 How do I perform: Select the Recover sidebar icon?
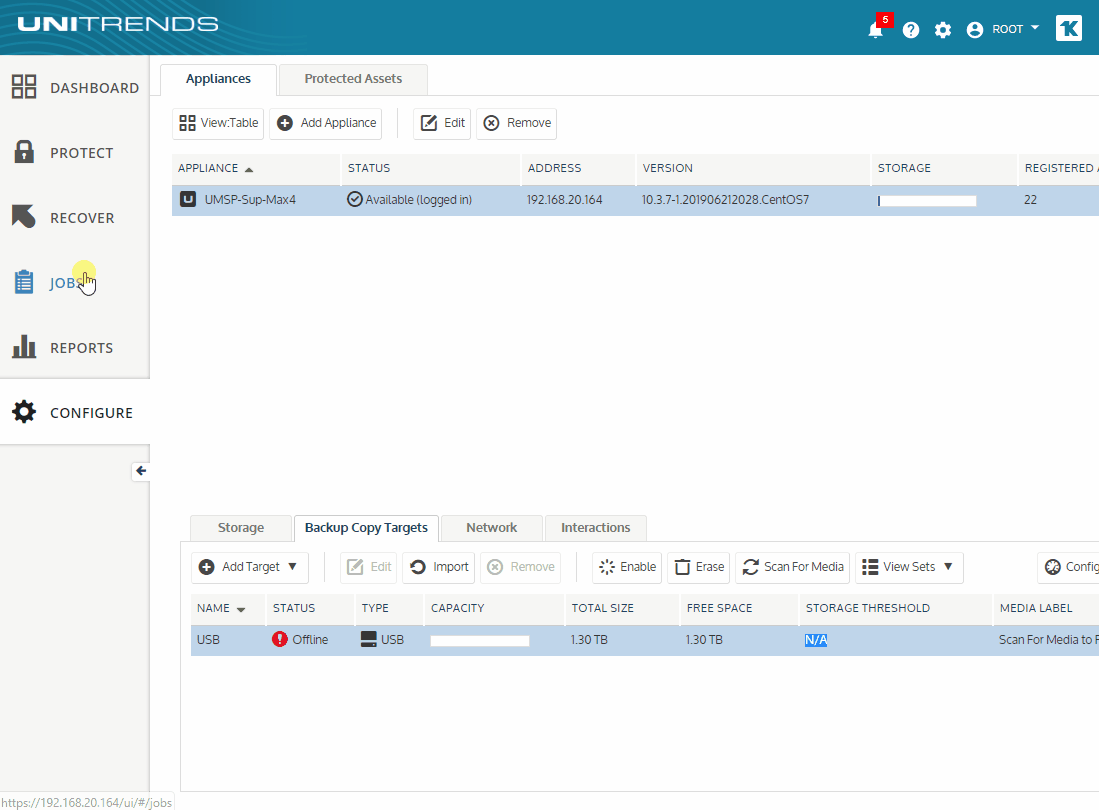tap(68, 217)
